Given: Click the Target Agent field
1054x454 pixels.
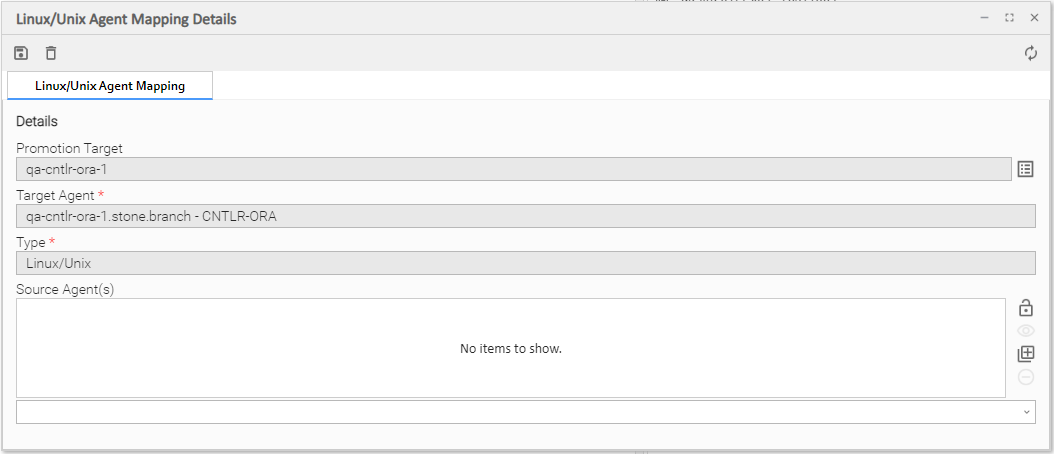Looking at the screenshot, I should click(525, 216).
